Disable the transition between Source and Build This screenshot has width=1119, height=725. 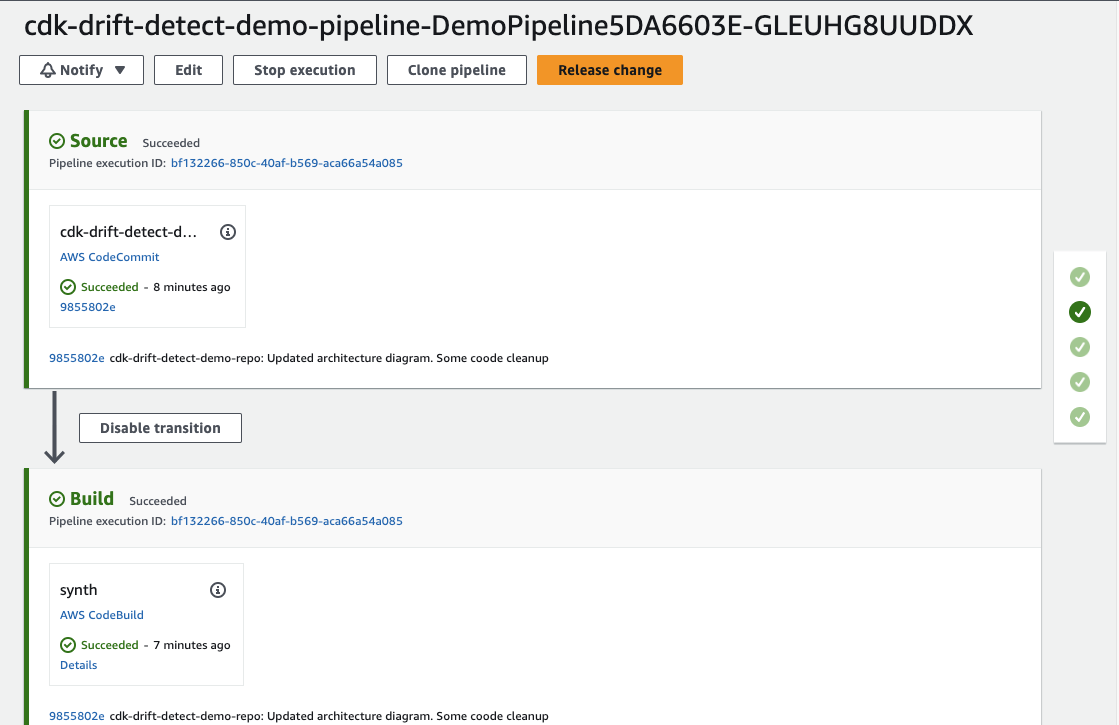pos(160,427)
